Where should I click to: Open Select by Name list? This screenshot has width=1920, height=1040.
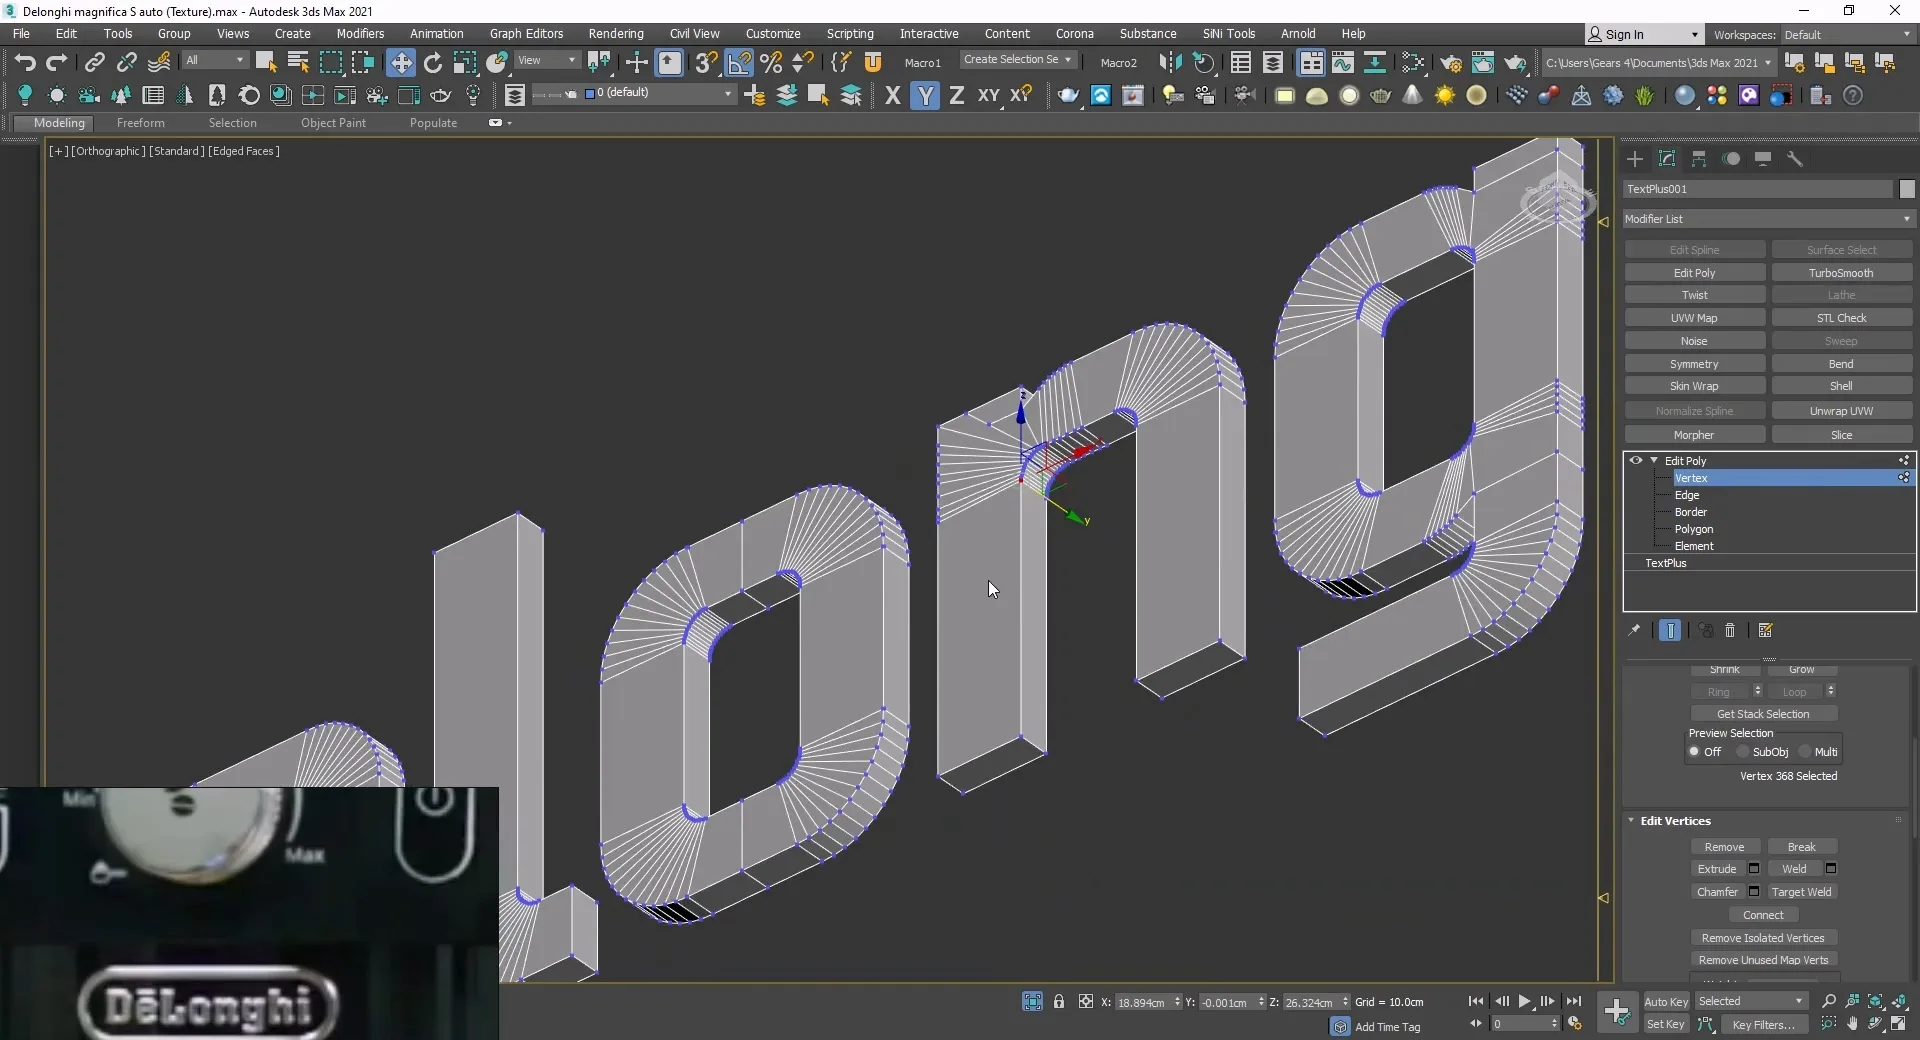tap(298, 62)
